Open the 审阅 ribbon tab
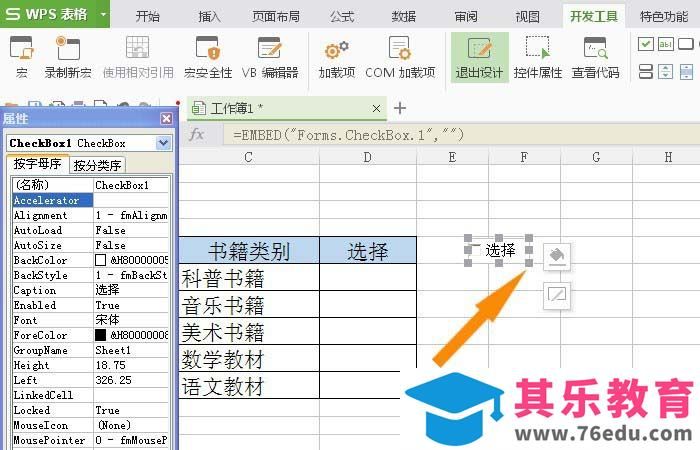This screenshot has width=700, height=450. [x=466, y=17]
